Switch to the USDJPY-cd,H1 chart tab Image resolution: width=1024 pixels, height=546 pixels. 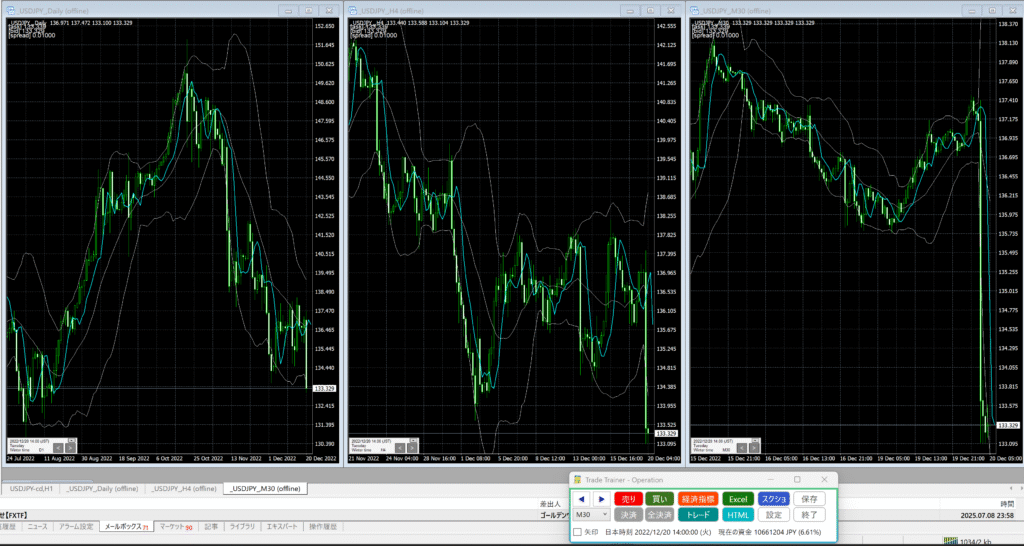click(32, 489)
